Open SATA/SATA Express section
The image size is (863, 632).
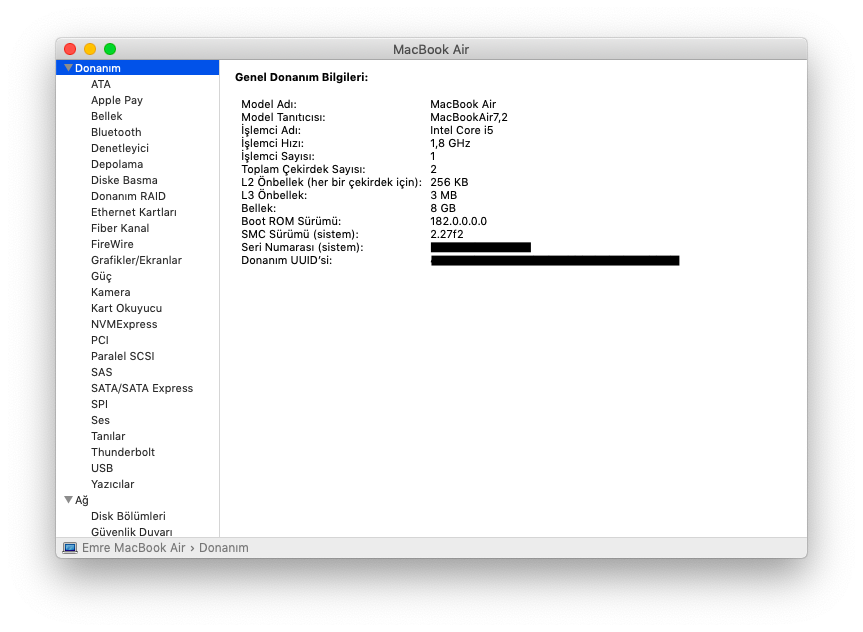coord(142,388)
